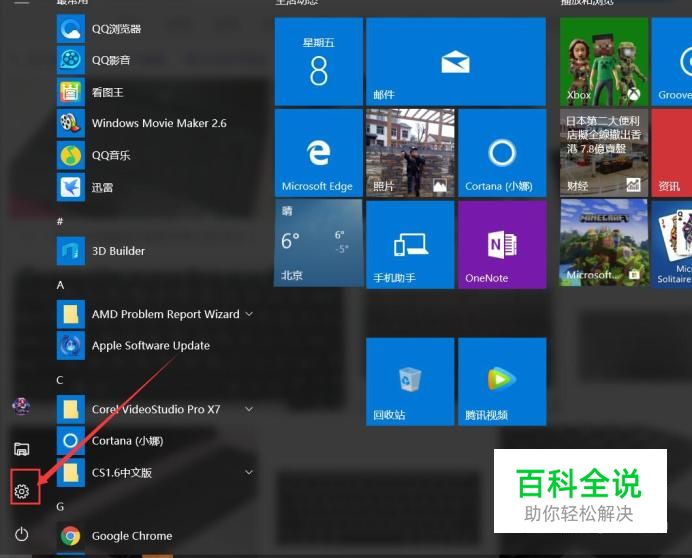Viewport: 692px width, 558px height.
Task: Open 手机助手 tile
Action: click(410, 245)
